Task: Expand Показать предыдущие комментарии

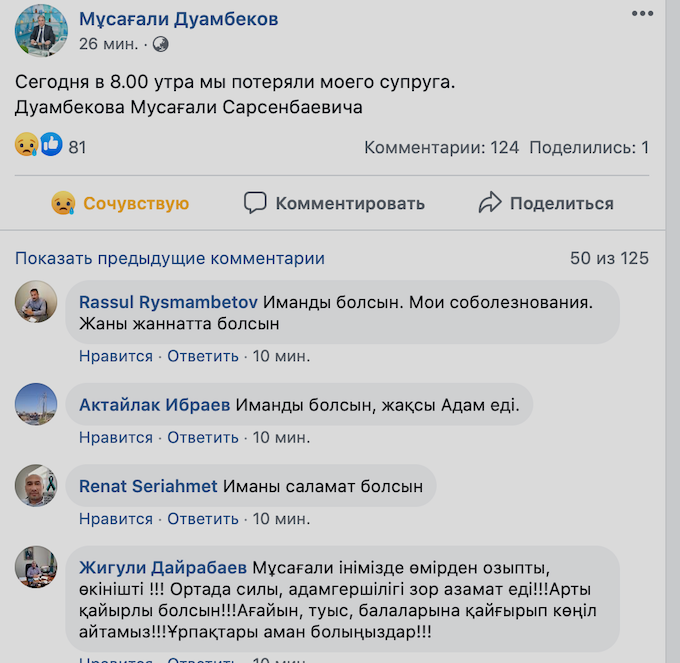Action: pyautogui.click(x=170, y=258)
